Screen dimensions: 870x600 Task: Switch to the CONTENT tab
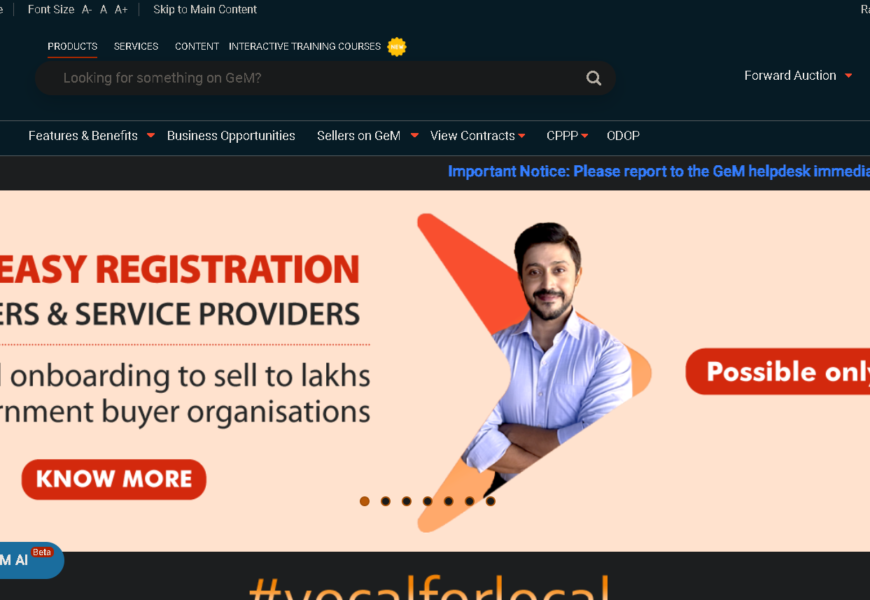click(196, 47)
